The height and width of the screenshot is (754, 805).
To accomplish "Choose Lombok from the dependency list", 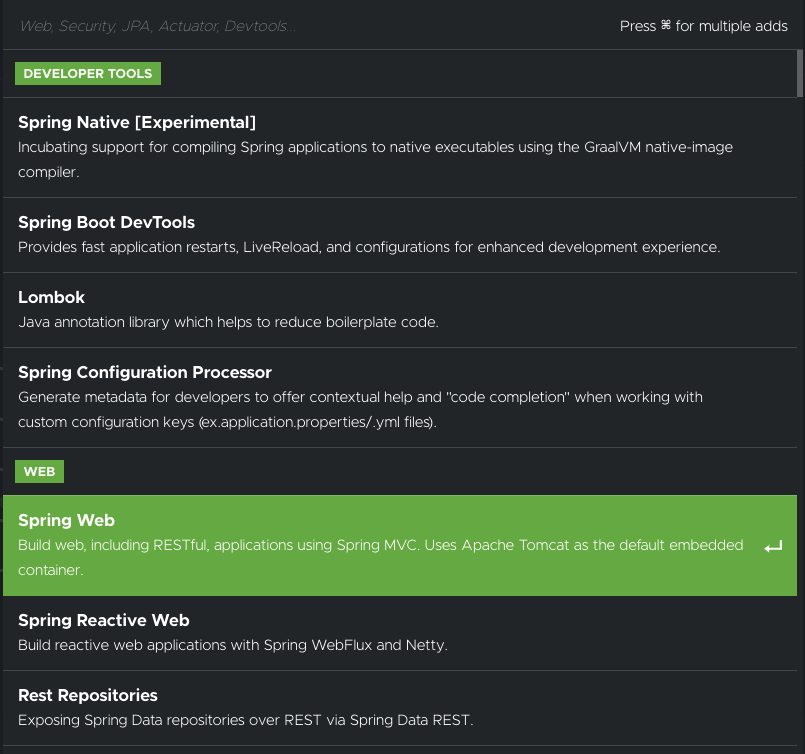I will [x=400, y=310].
